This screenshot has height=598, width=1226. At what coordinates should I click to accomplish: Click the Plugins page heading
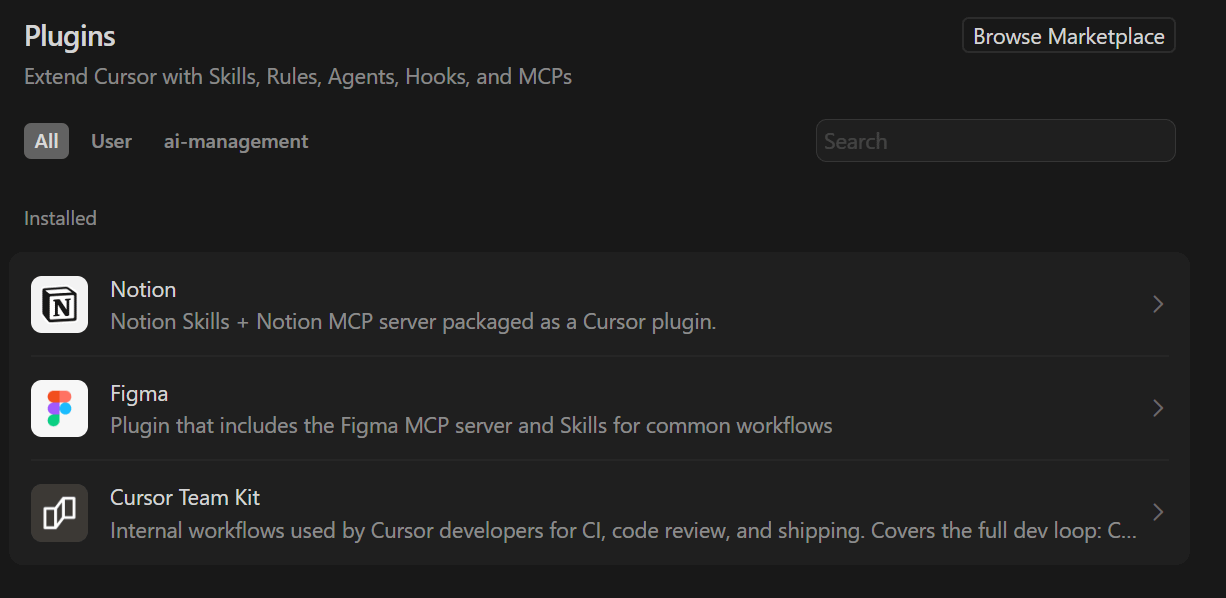(x=70, y=37)
